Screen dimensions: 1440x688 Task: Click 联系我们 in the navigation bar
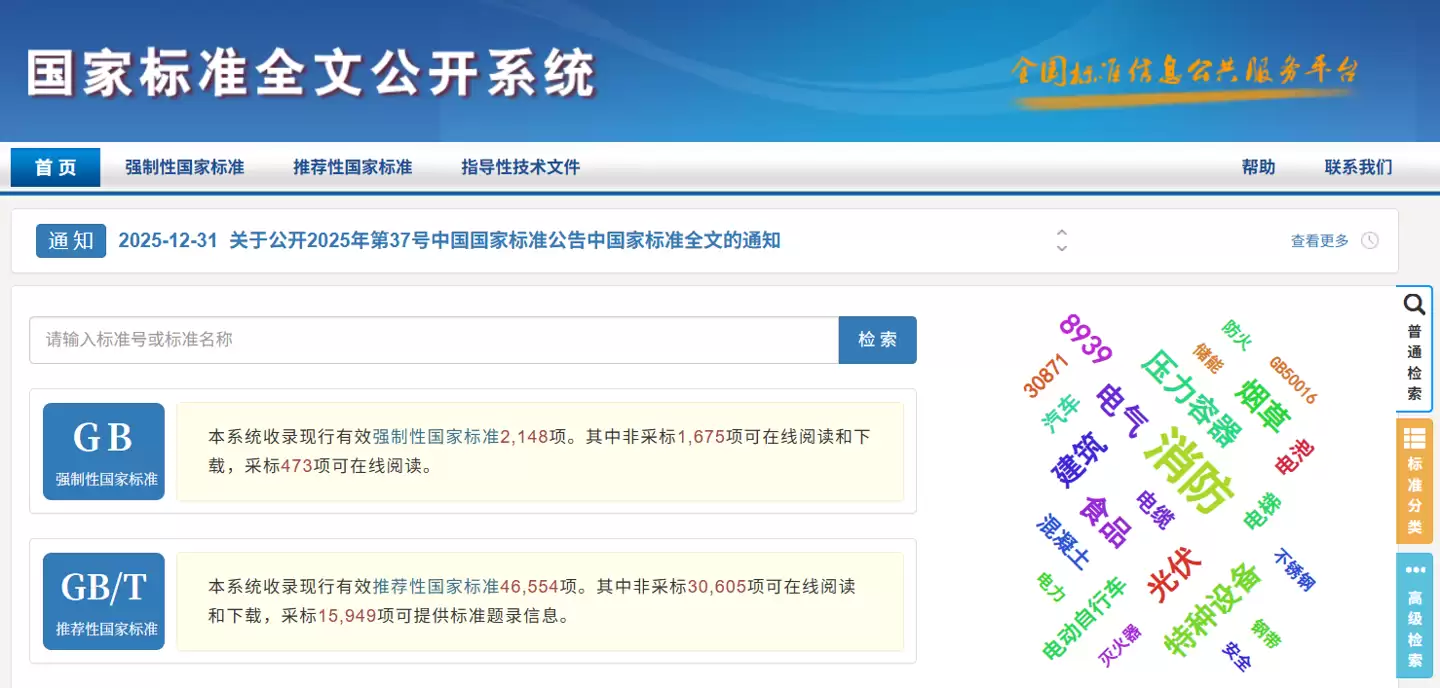coord(1357,167)
